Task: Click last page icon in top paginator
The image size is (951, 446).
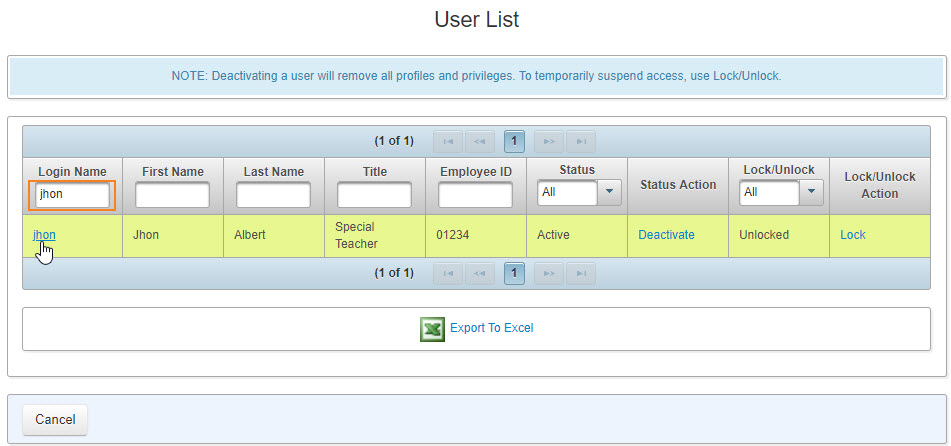Action: pyautogui.click(x=581, y=141)
